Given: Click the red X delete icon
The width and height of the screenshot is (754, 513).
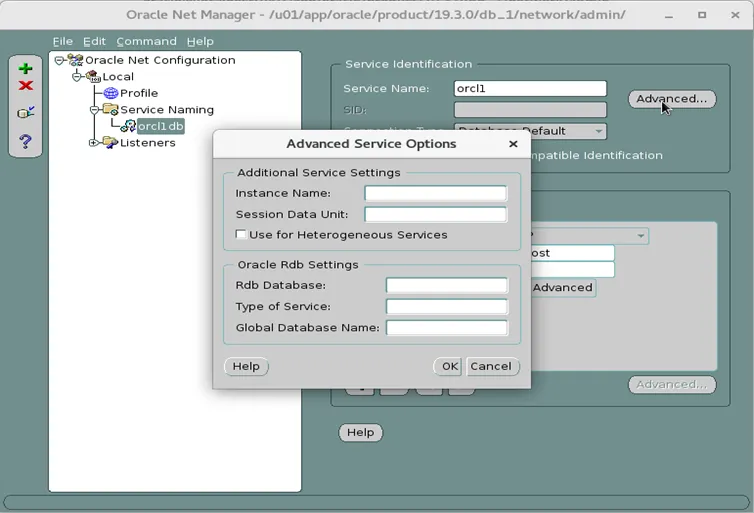Looking at the screenshot, I should 25,86.
